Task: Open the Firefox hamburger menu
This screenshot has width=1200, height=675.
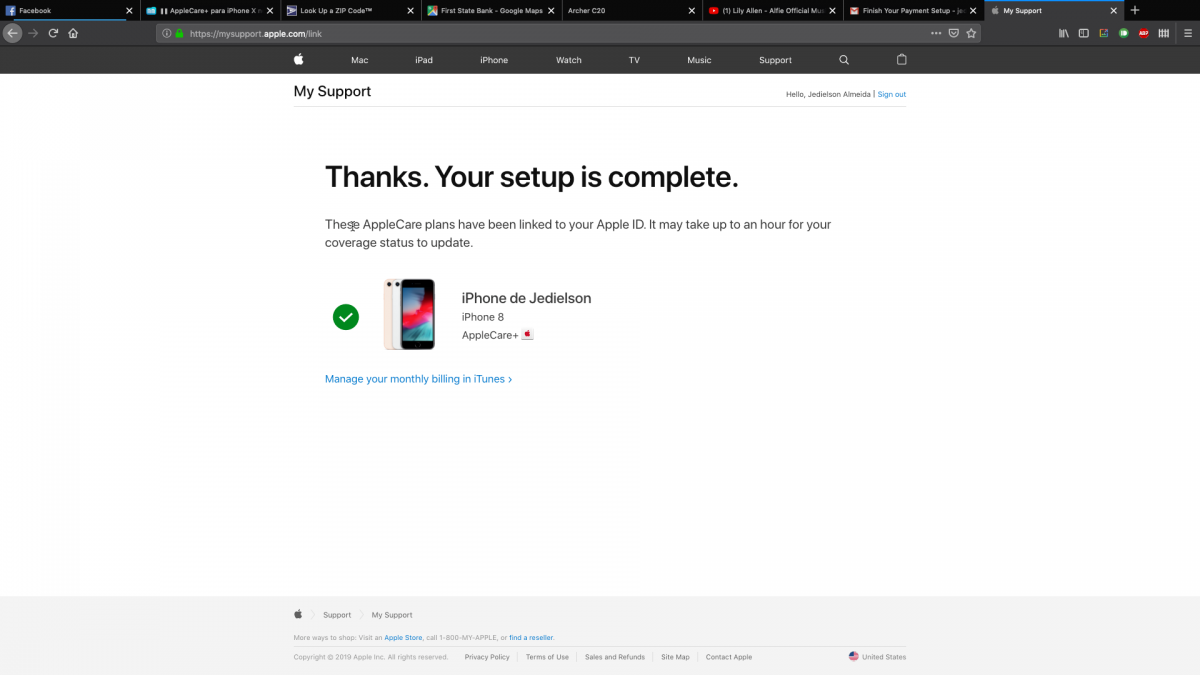Action: [x=1186, y=33]
